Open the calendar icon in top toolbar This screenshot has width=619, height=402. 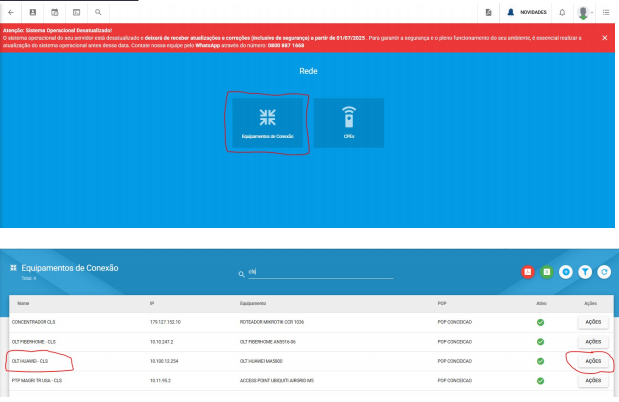[54, 12]
